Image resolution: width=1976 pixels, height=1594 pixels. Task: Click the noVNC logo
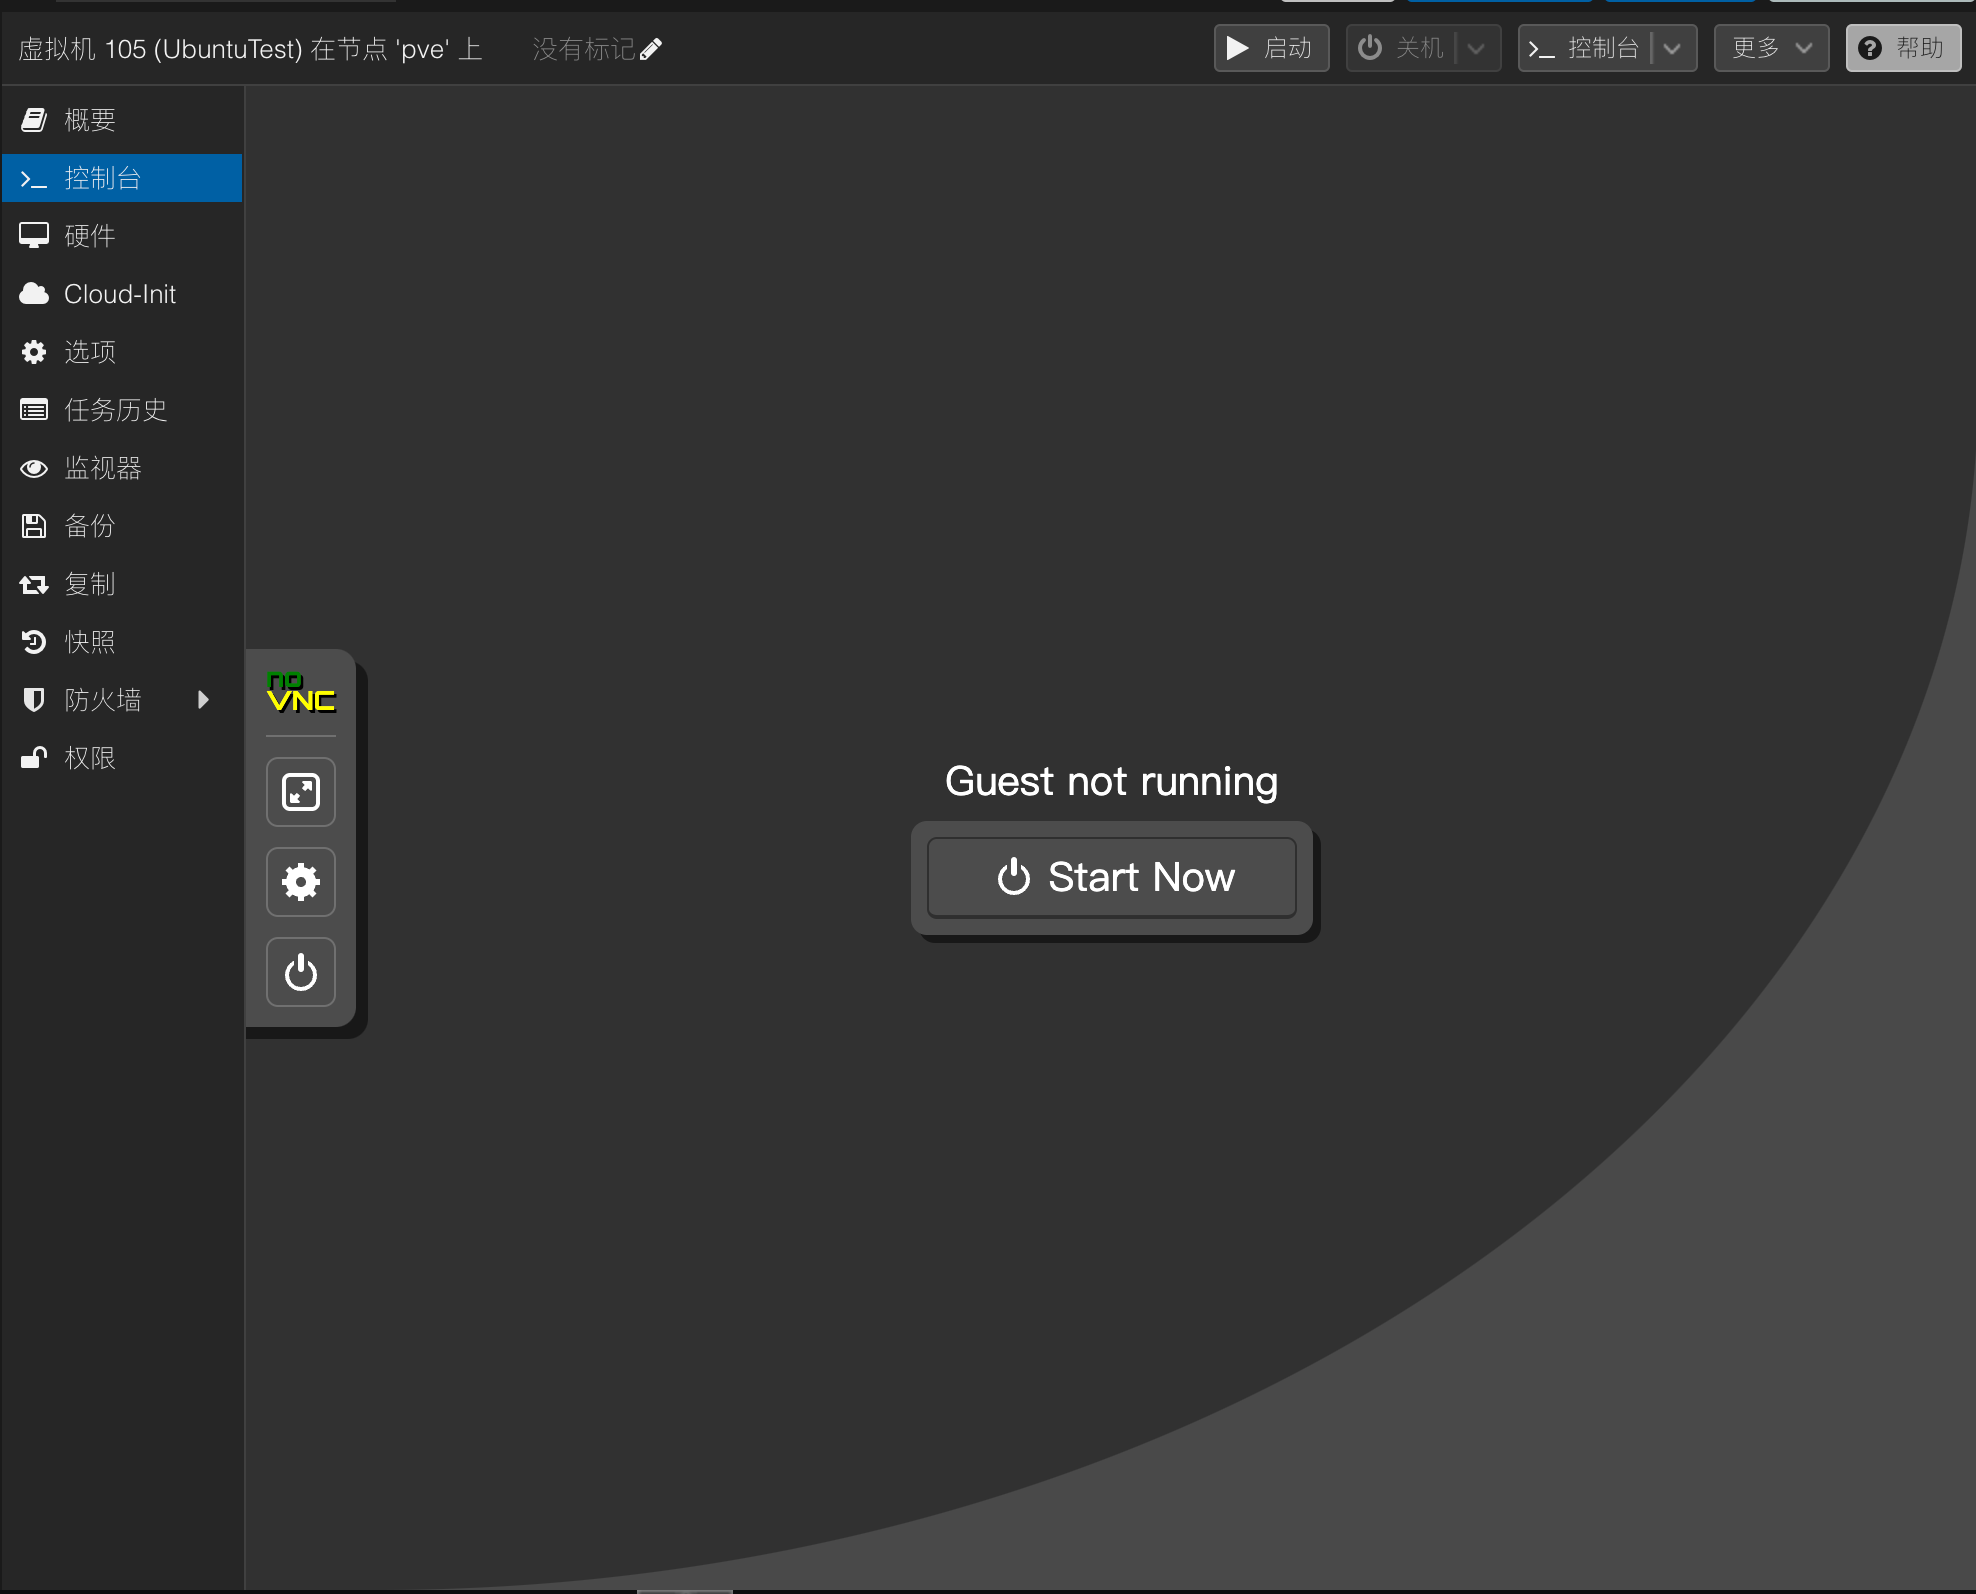(301, 693)
